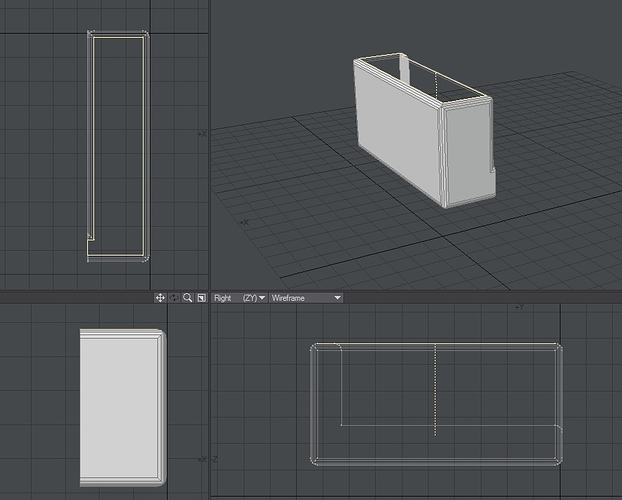Open the Right (ZY) view dropdown
The width and height of the screenshot is (622, 500).
[x=239, y=298]
